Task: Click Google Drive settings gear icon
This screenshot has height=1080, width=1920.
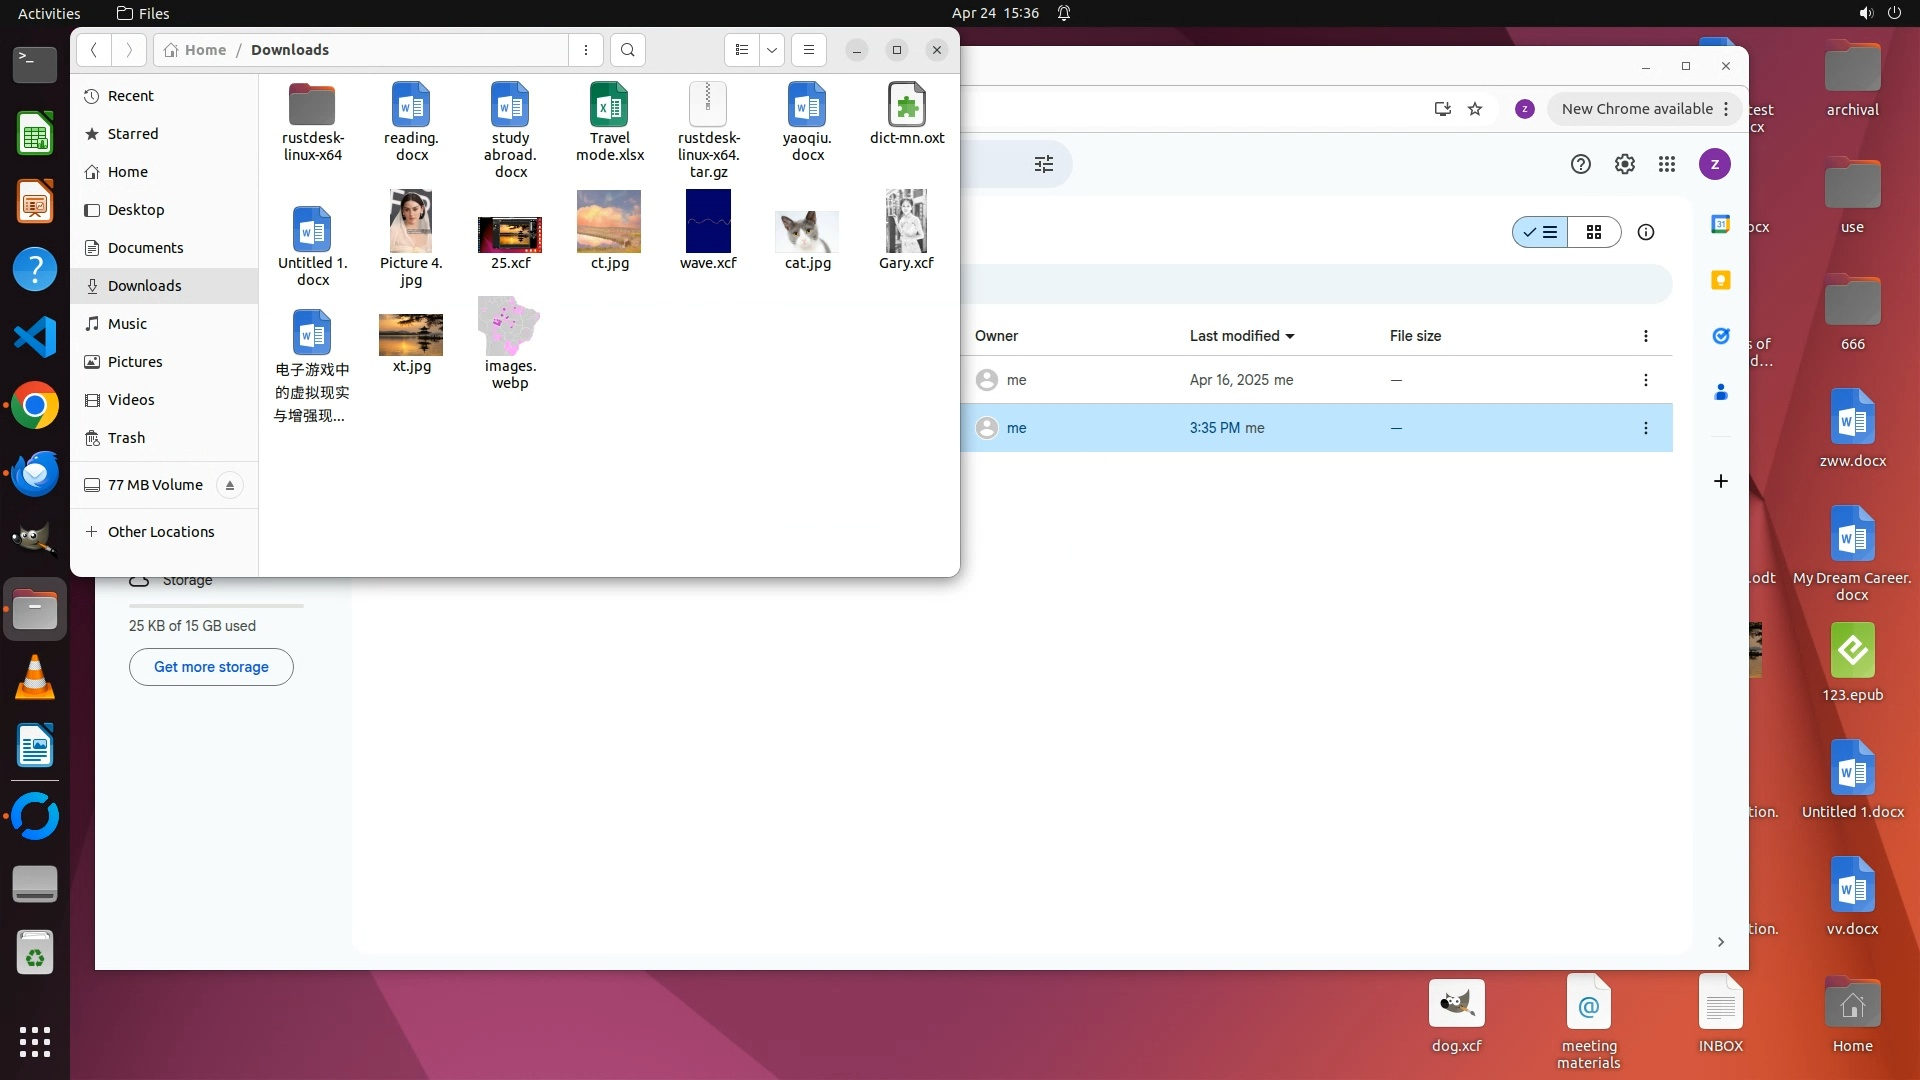Action: coord(1625,164)
